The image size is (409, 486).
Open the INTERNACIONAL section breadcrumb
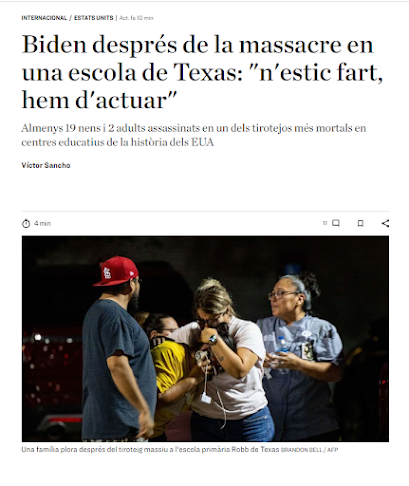(44, 18)
